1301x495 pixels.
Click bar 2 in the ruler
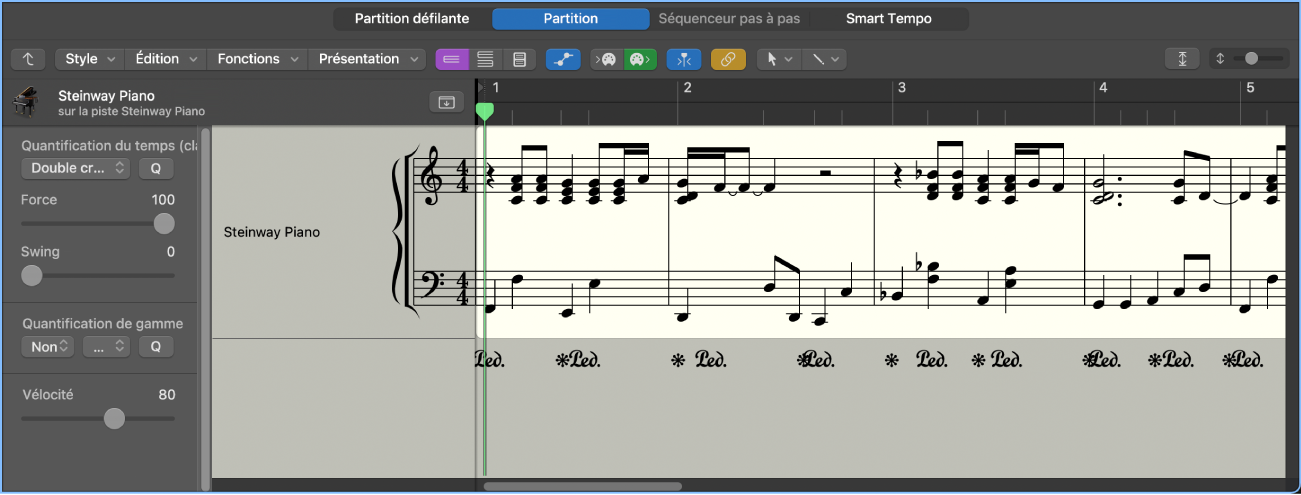click(x=687, y=88)
